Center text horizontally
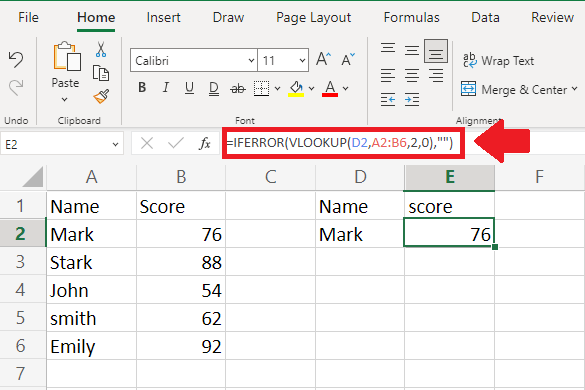585x390 pixels. [412, 76]
